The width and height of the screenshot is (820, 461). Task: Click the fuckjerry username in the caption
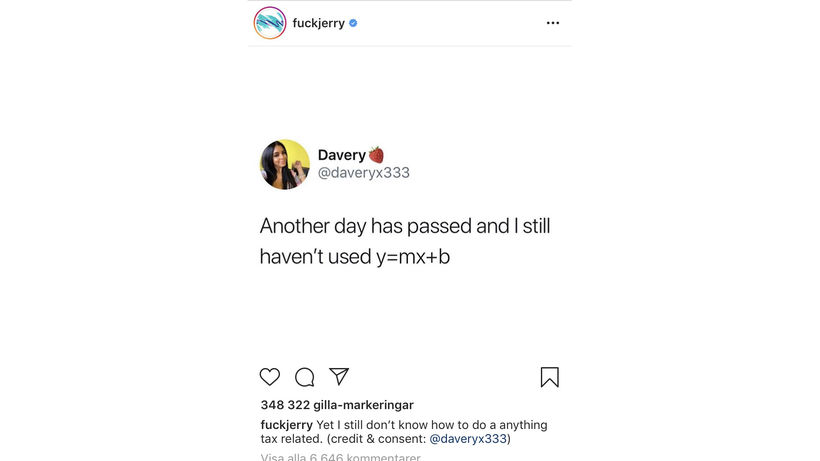click(x=287, y=425)
